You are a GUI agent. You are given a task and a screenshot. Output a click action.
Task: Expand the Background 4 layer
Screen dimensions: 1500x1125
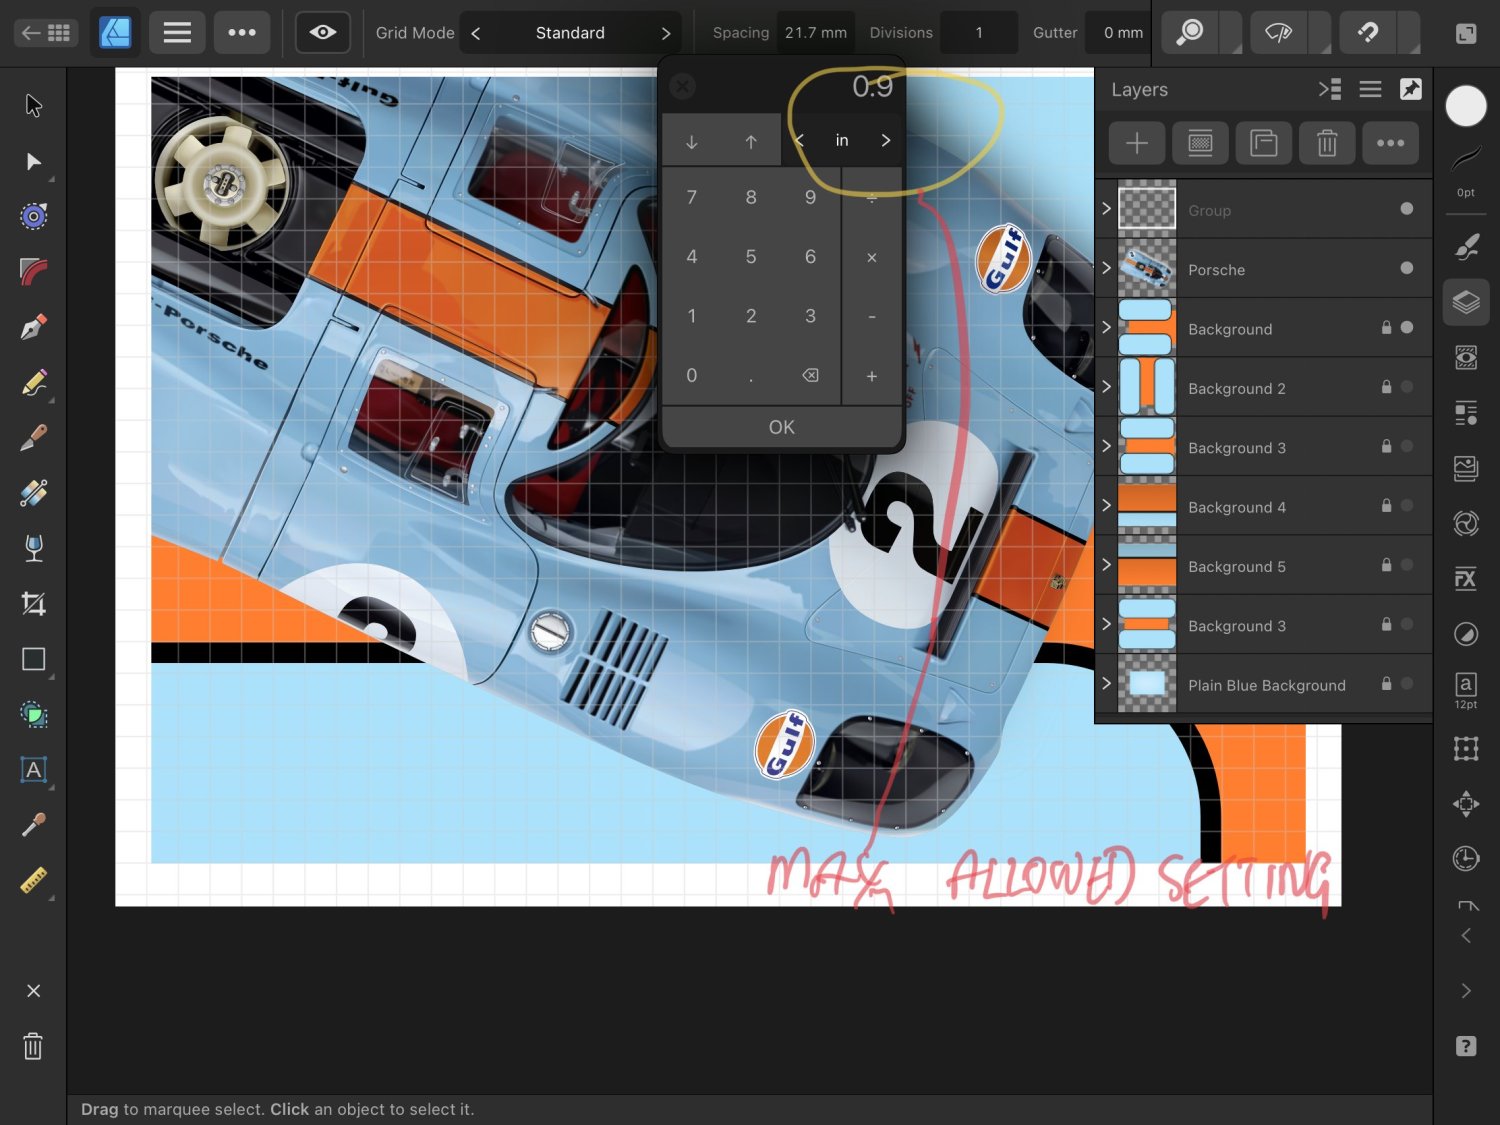coord(1106,506)
